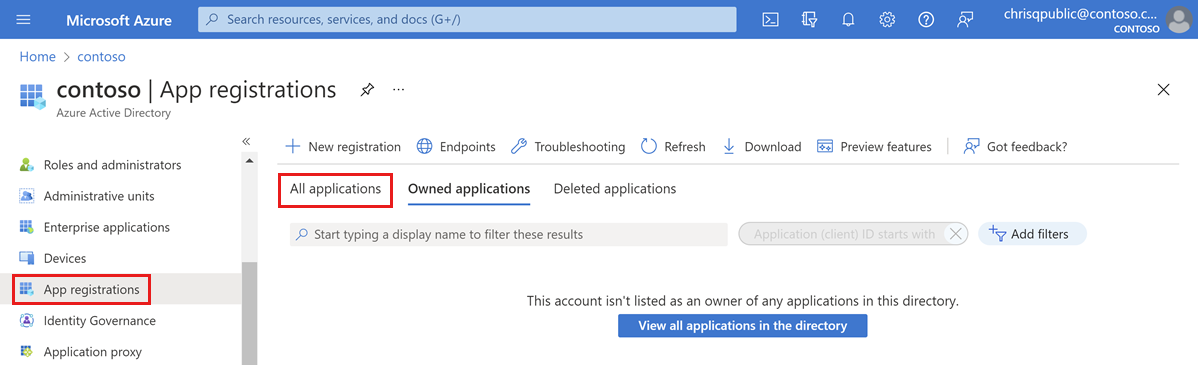Click Got feedback?
This screenshot has height=365, width=1198.
point(1015,147)
